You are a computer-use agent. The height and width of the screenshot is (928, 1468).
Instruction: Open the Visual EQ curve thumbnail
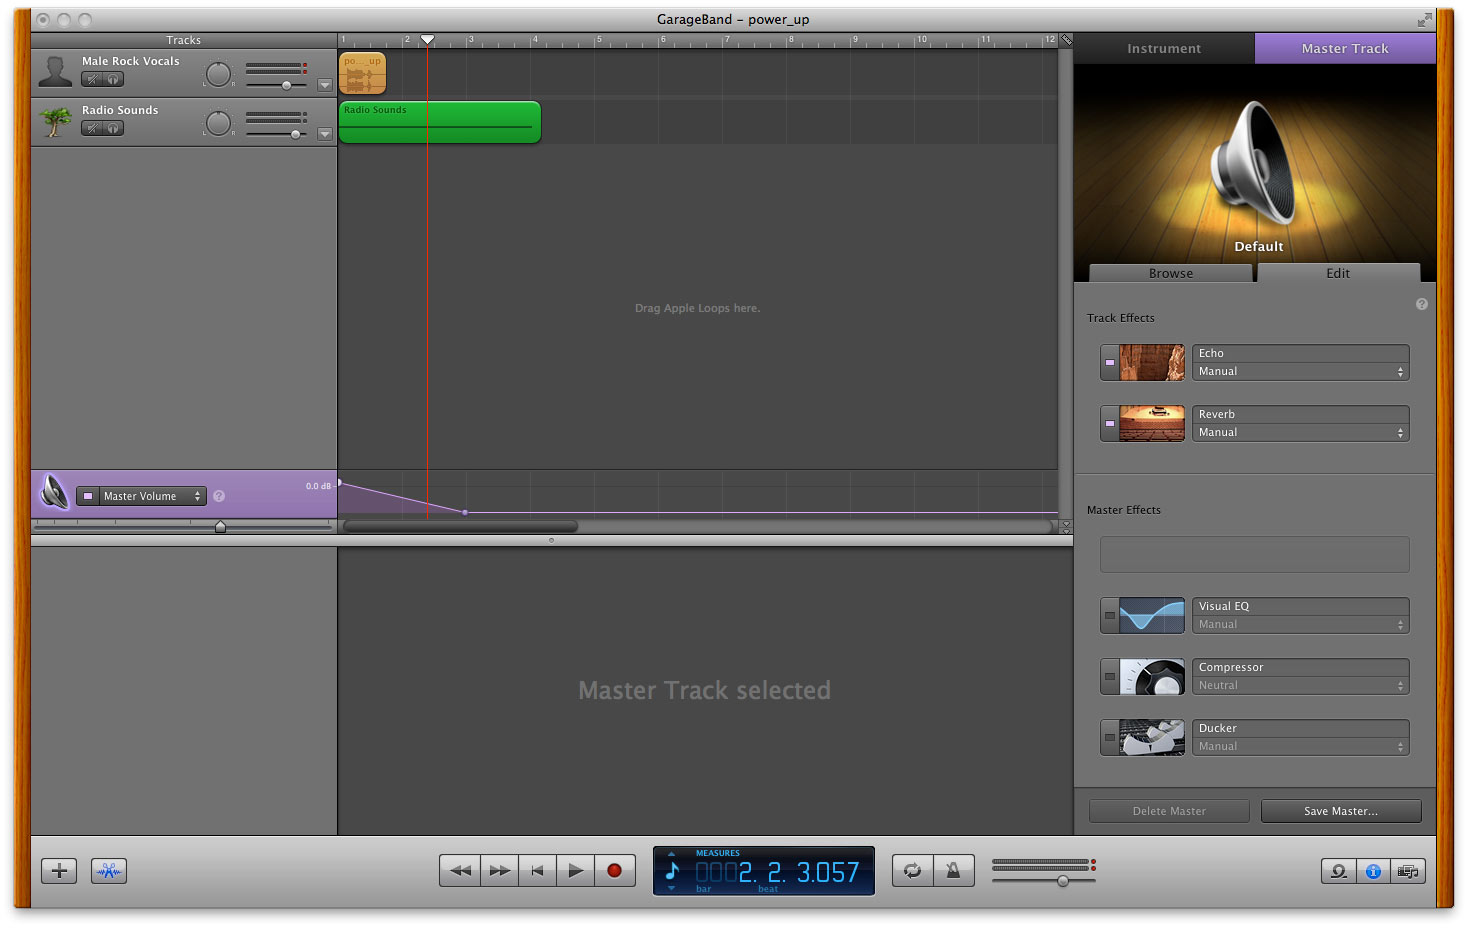1152,616
